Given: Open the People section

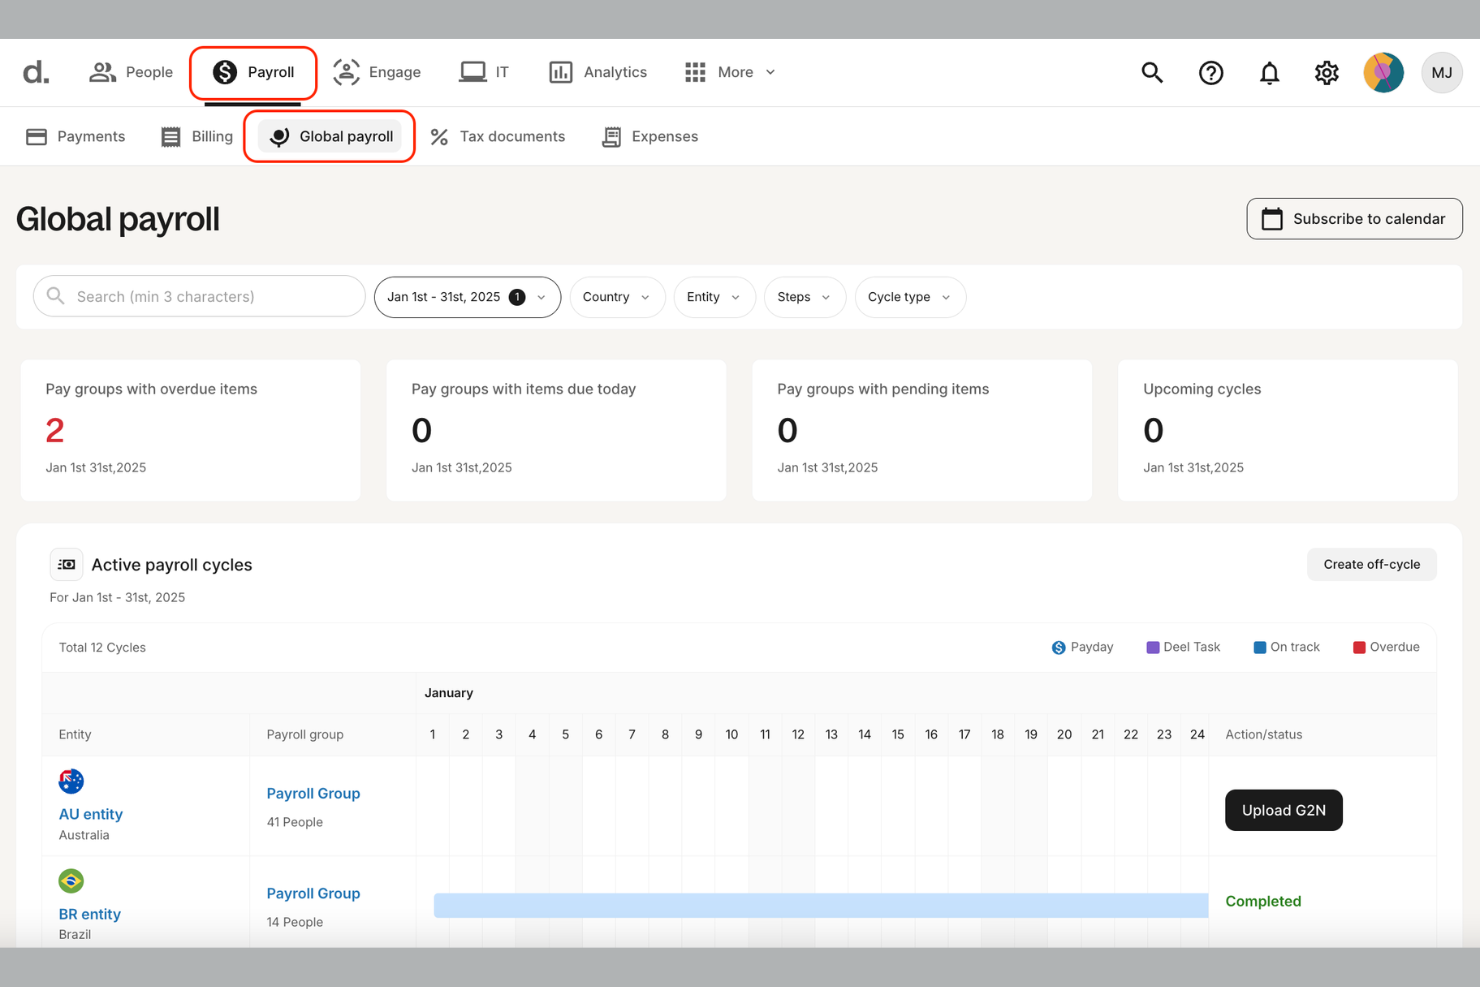Looking at the screenshot, I should point(131,72).
